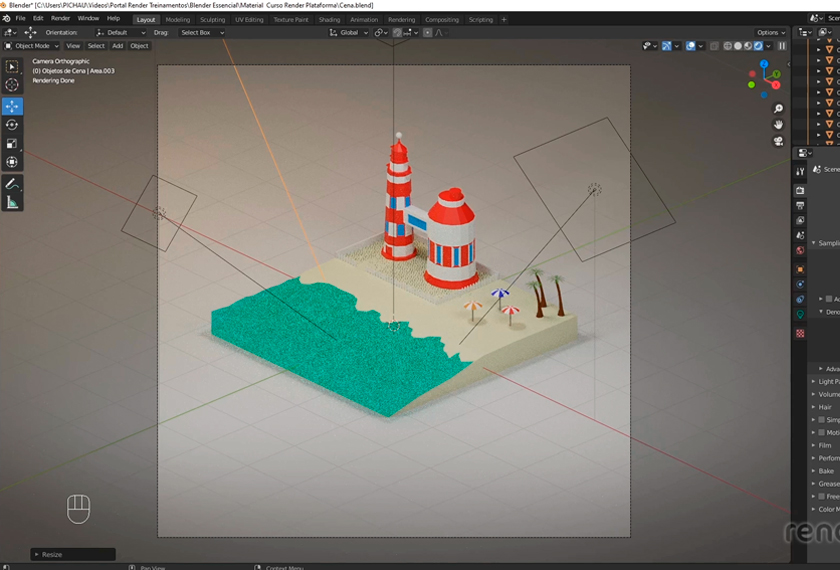This screenshot has width=840, height=570.
Task: Switch to the Sculpting workspace tab
Action: [x=212, y=19]
